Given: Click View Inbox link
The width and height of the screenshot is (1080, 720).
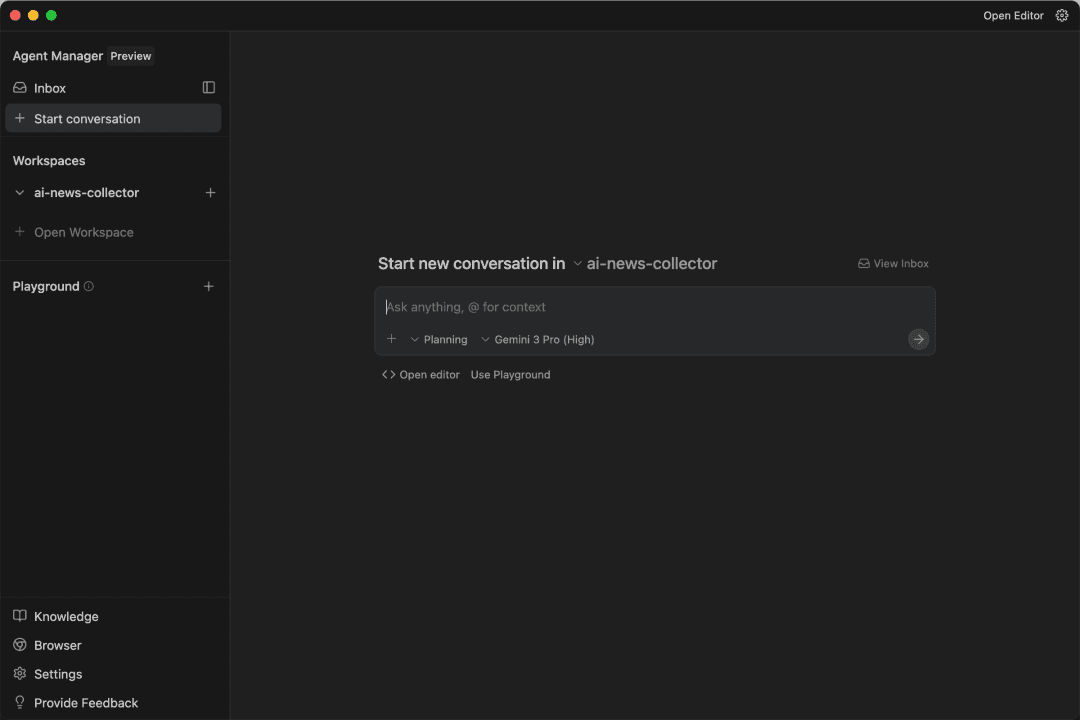Looking at the screenshot, I should click(893, 264).
